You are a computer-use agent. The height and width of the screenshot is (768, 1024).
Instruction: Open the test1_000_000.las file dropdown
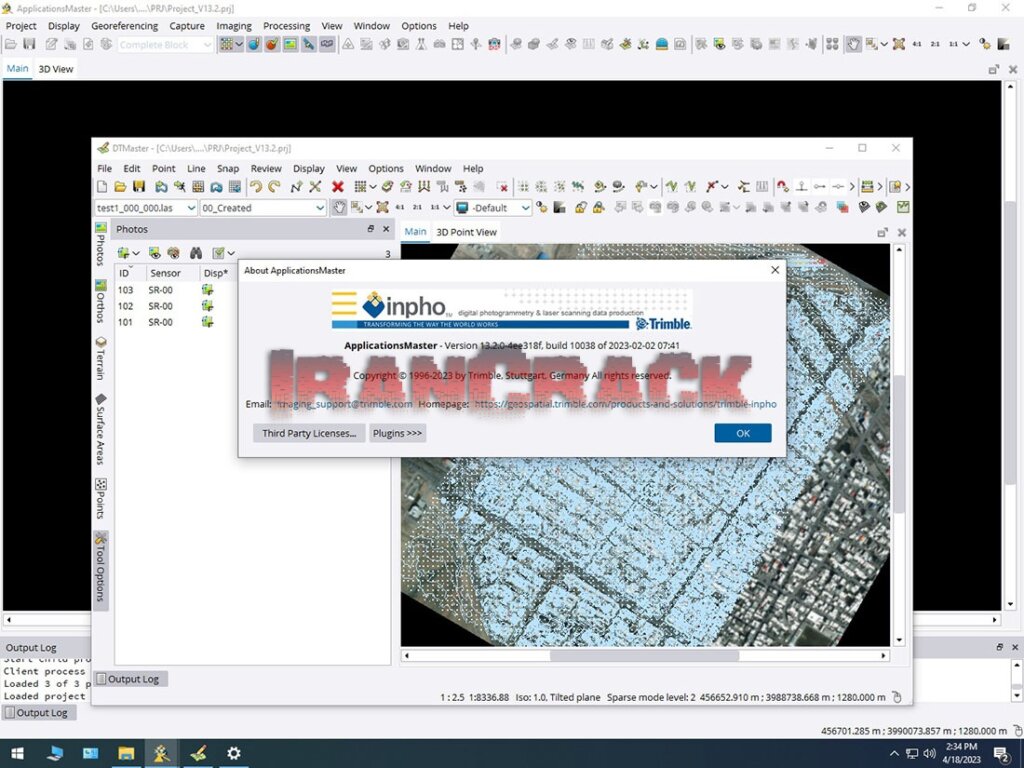[190, 207]
